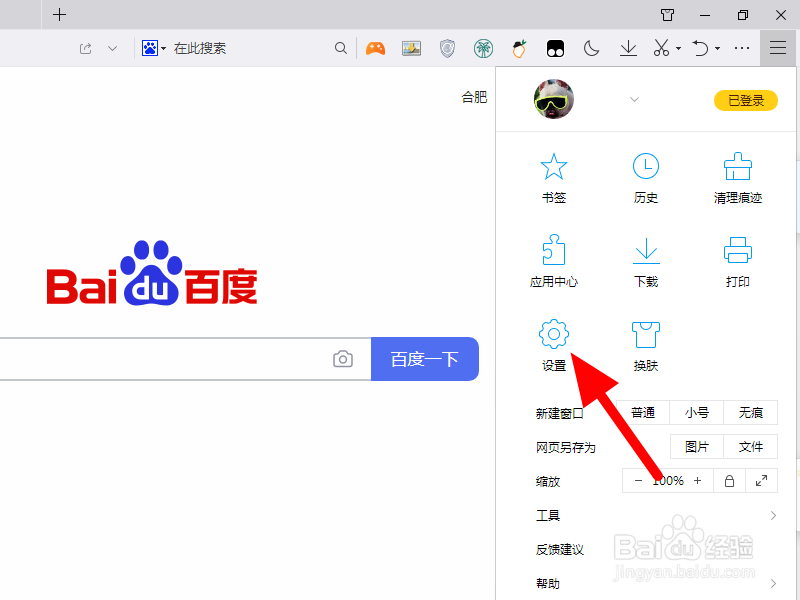
Task: Open the Bookmarks (书签) star icon
Action: (554, 167)
